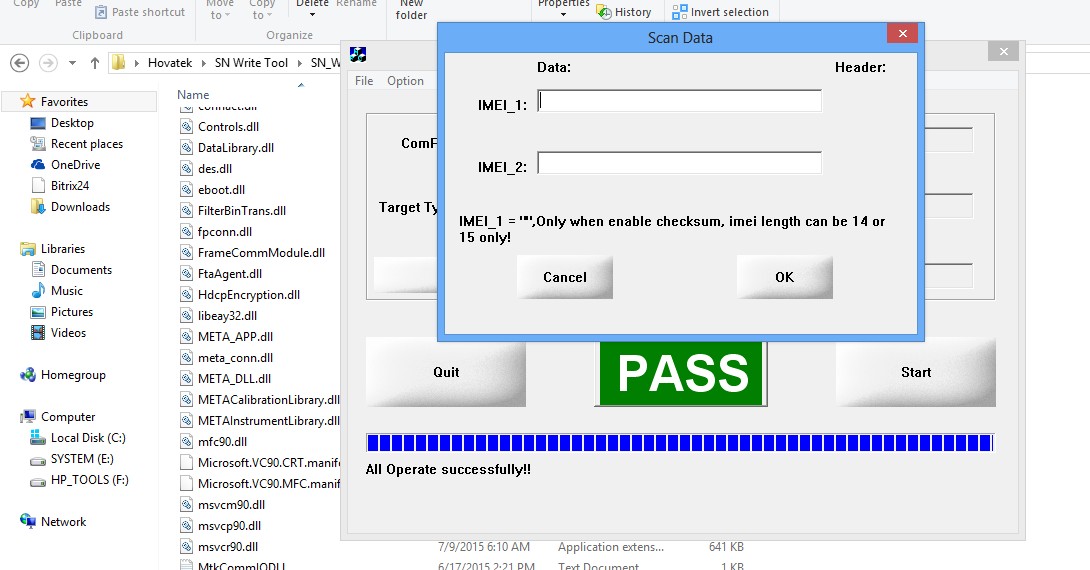Open the Move to dropdown

click(220, 10)
